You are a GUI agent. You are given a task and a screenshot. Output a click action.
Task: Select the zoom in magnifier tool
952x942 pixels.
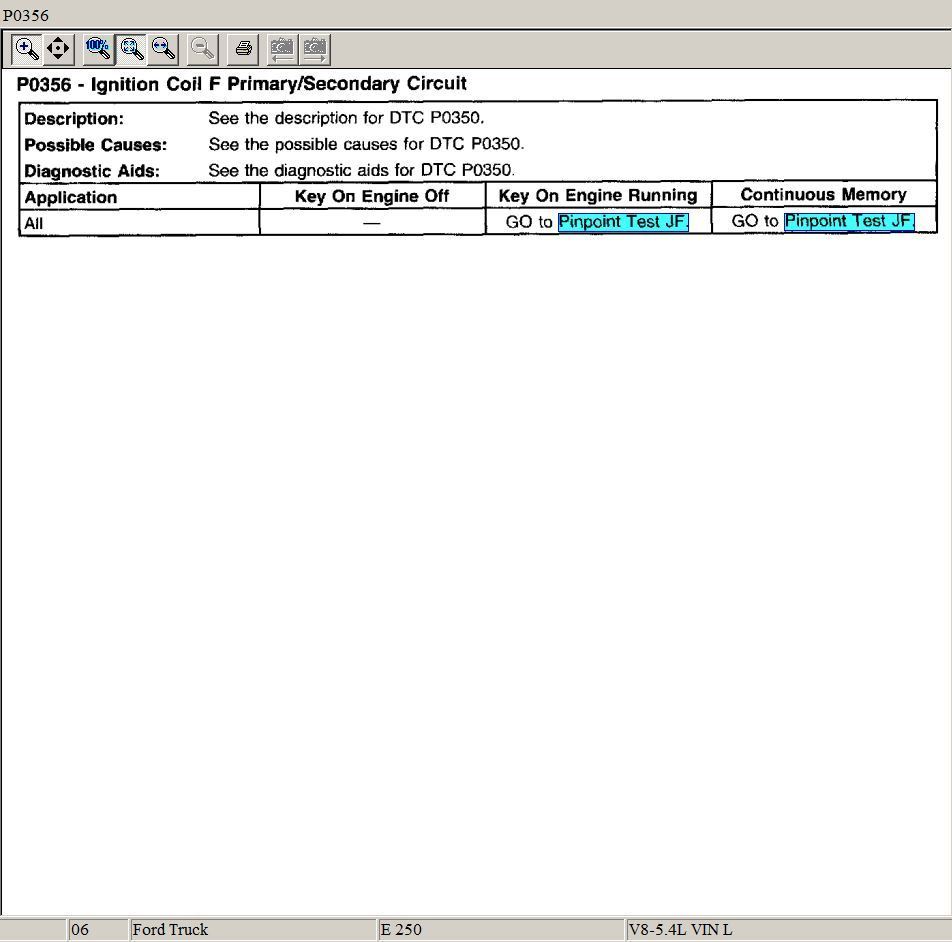[x=27, y=48]
